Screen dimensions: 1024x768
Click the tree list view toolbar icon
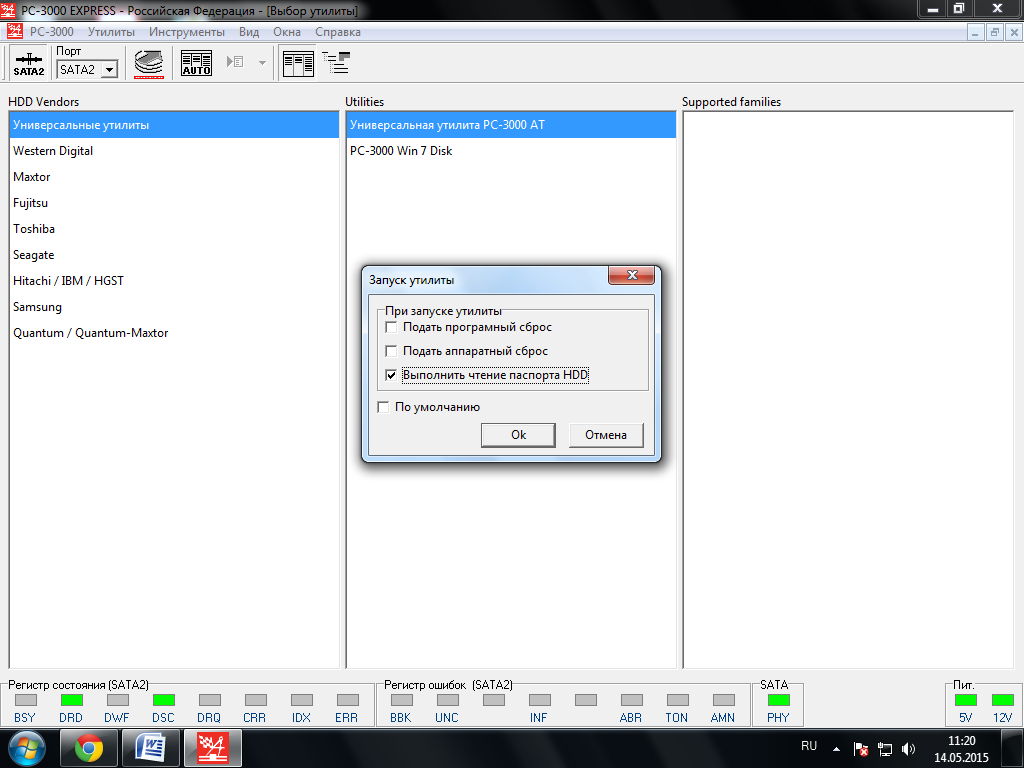(336, 63)
